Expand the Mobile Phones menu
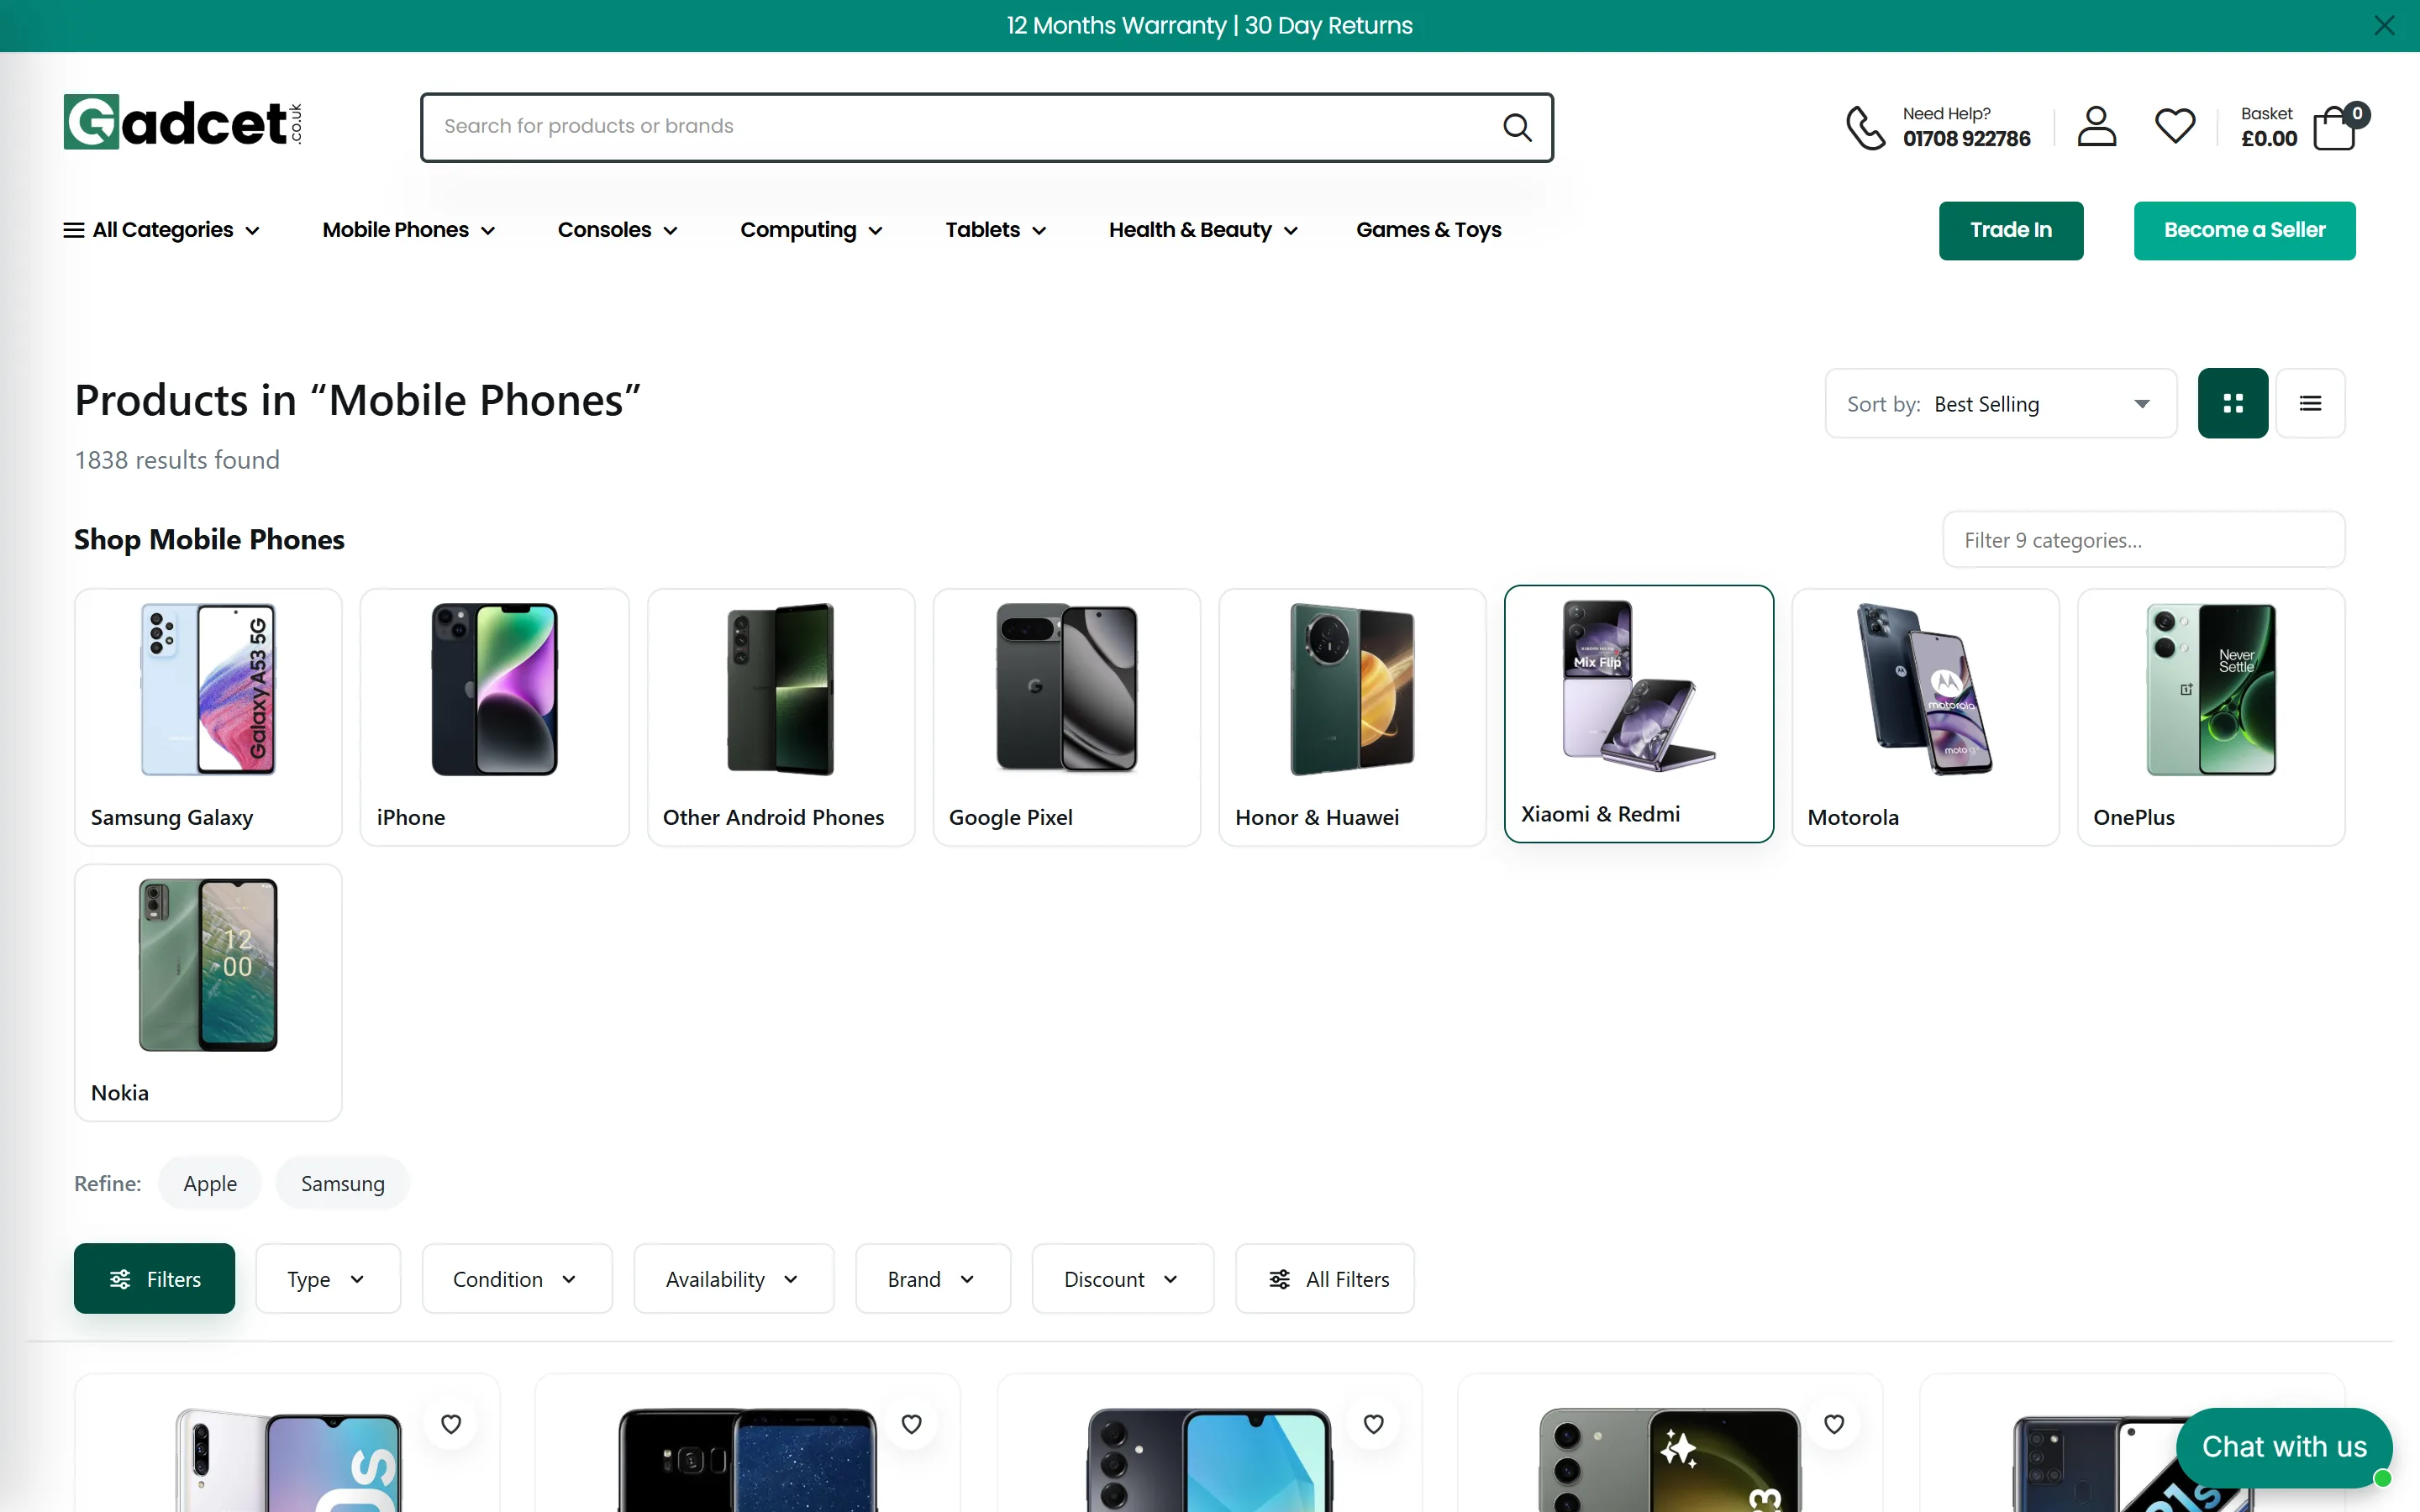This screenshot has width=2420, height=1512. 408,230
